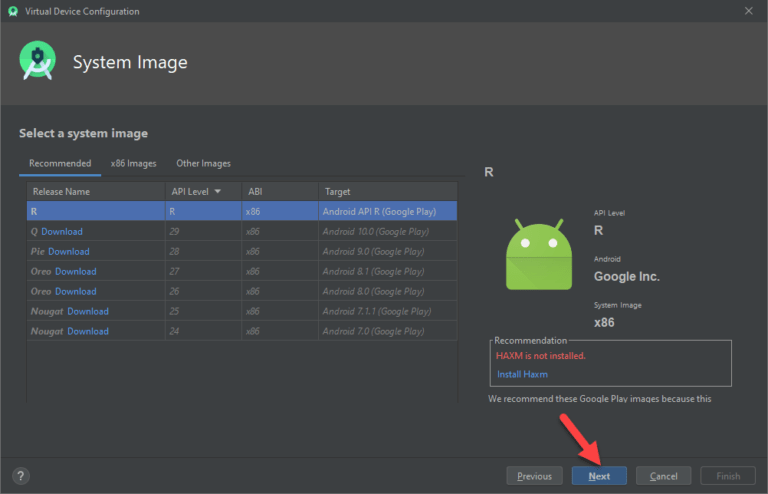Click API level 25 cell
This screenshot has width=768, height=494.
(203, 311)
